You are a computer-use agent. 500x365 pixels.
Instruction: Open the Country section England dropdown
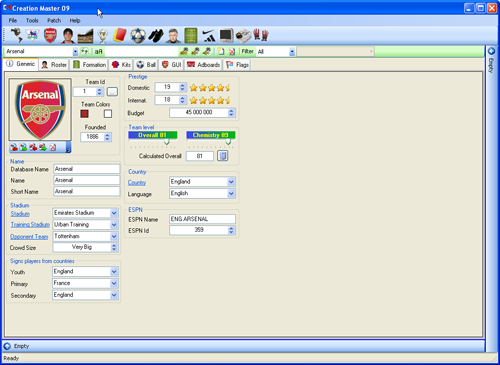pyautogui.click(x=231, y=182)
